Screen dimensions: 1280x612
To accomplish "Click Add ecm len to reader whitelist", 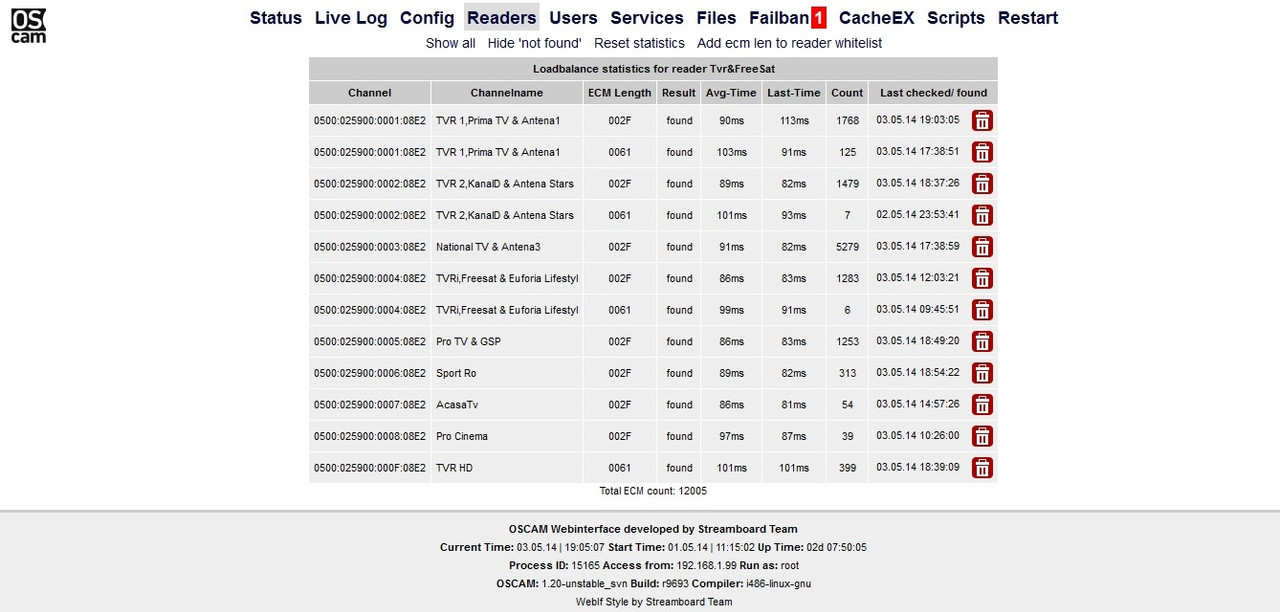I will (x=789, y=43).
